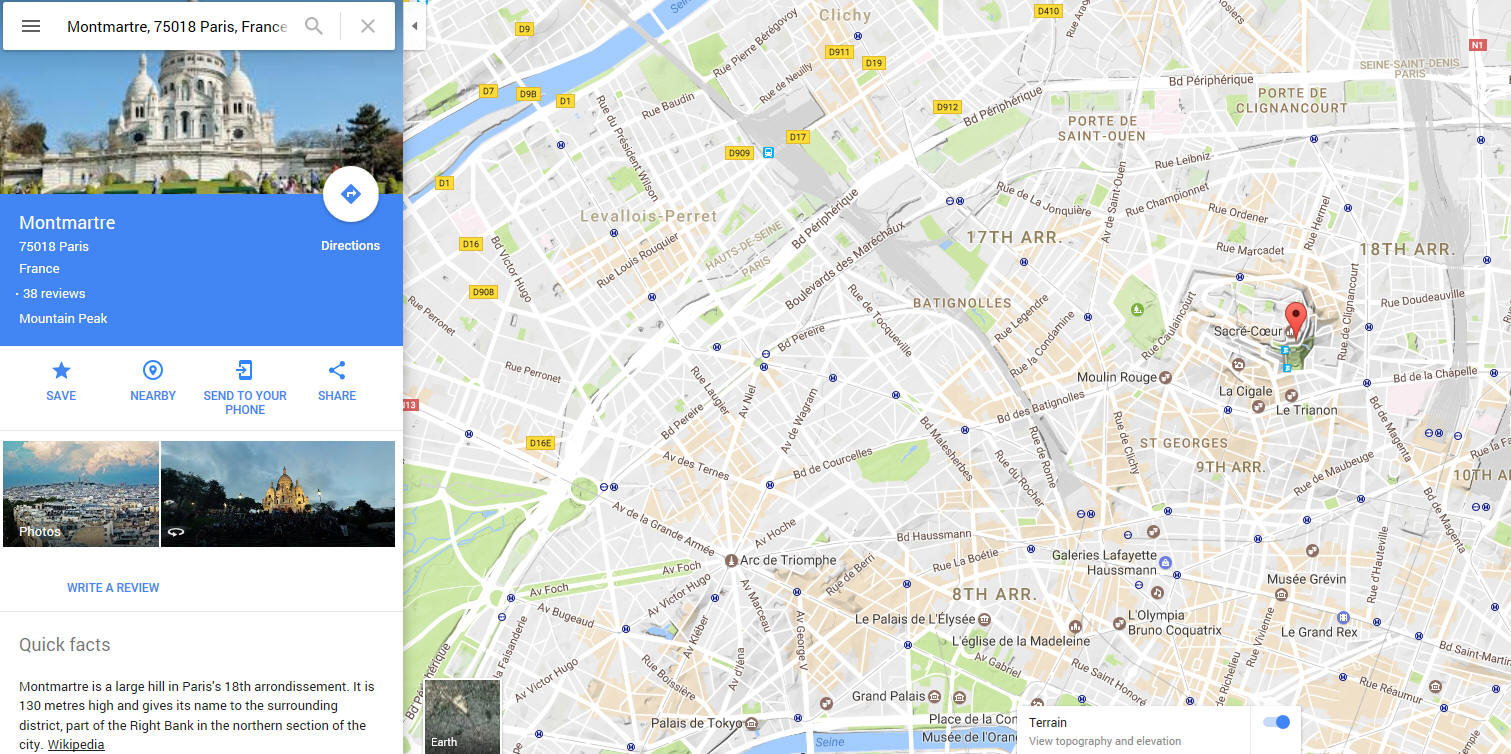Click the Arc de Triomphe marker icon
The width and height of the screenshot is (1511, 754).
tap(731, 561)
